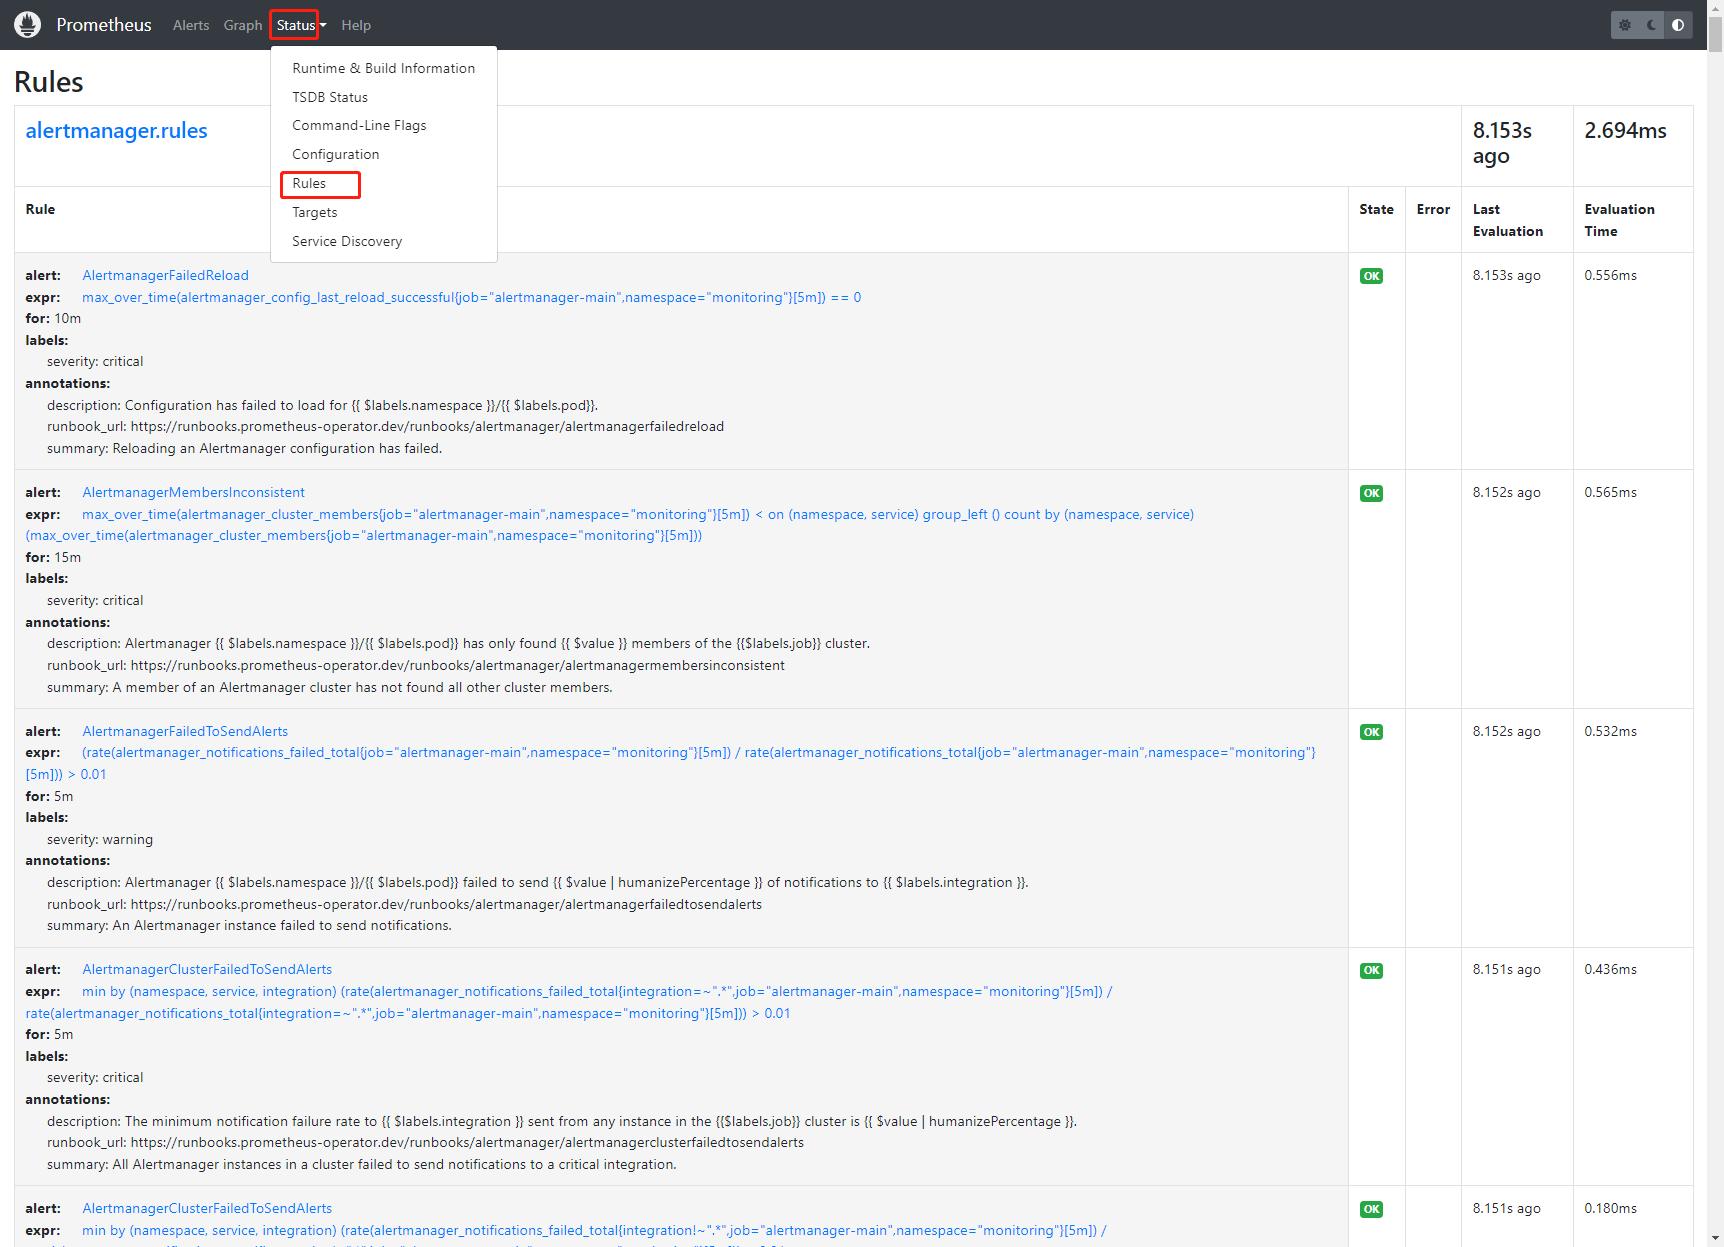Open the Alerts page
Image resolution: width=1724 pixels, height=1247 pixels.
pos(191,25)
